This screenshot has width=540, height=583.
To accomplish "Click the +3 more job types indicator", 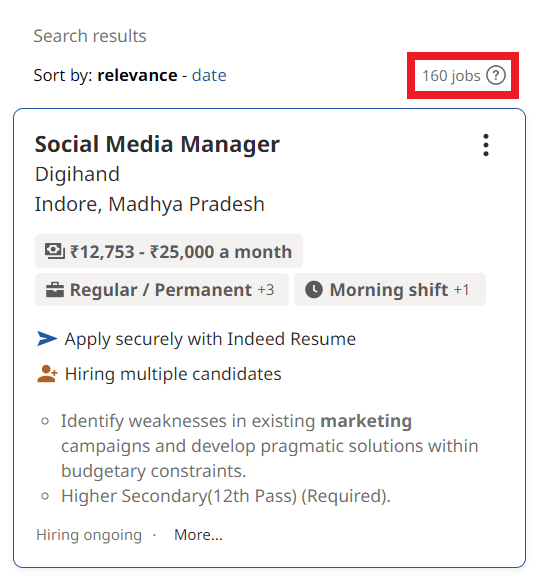I will click(266, 290).
